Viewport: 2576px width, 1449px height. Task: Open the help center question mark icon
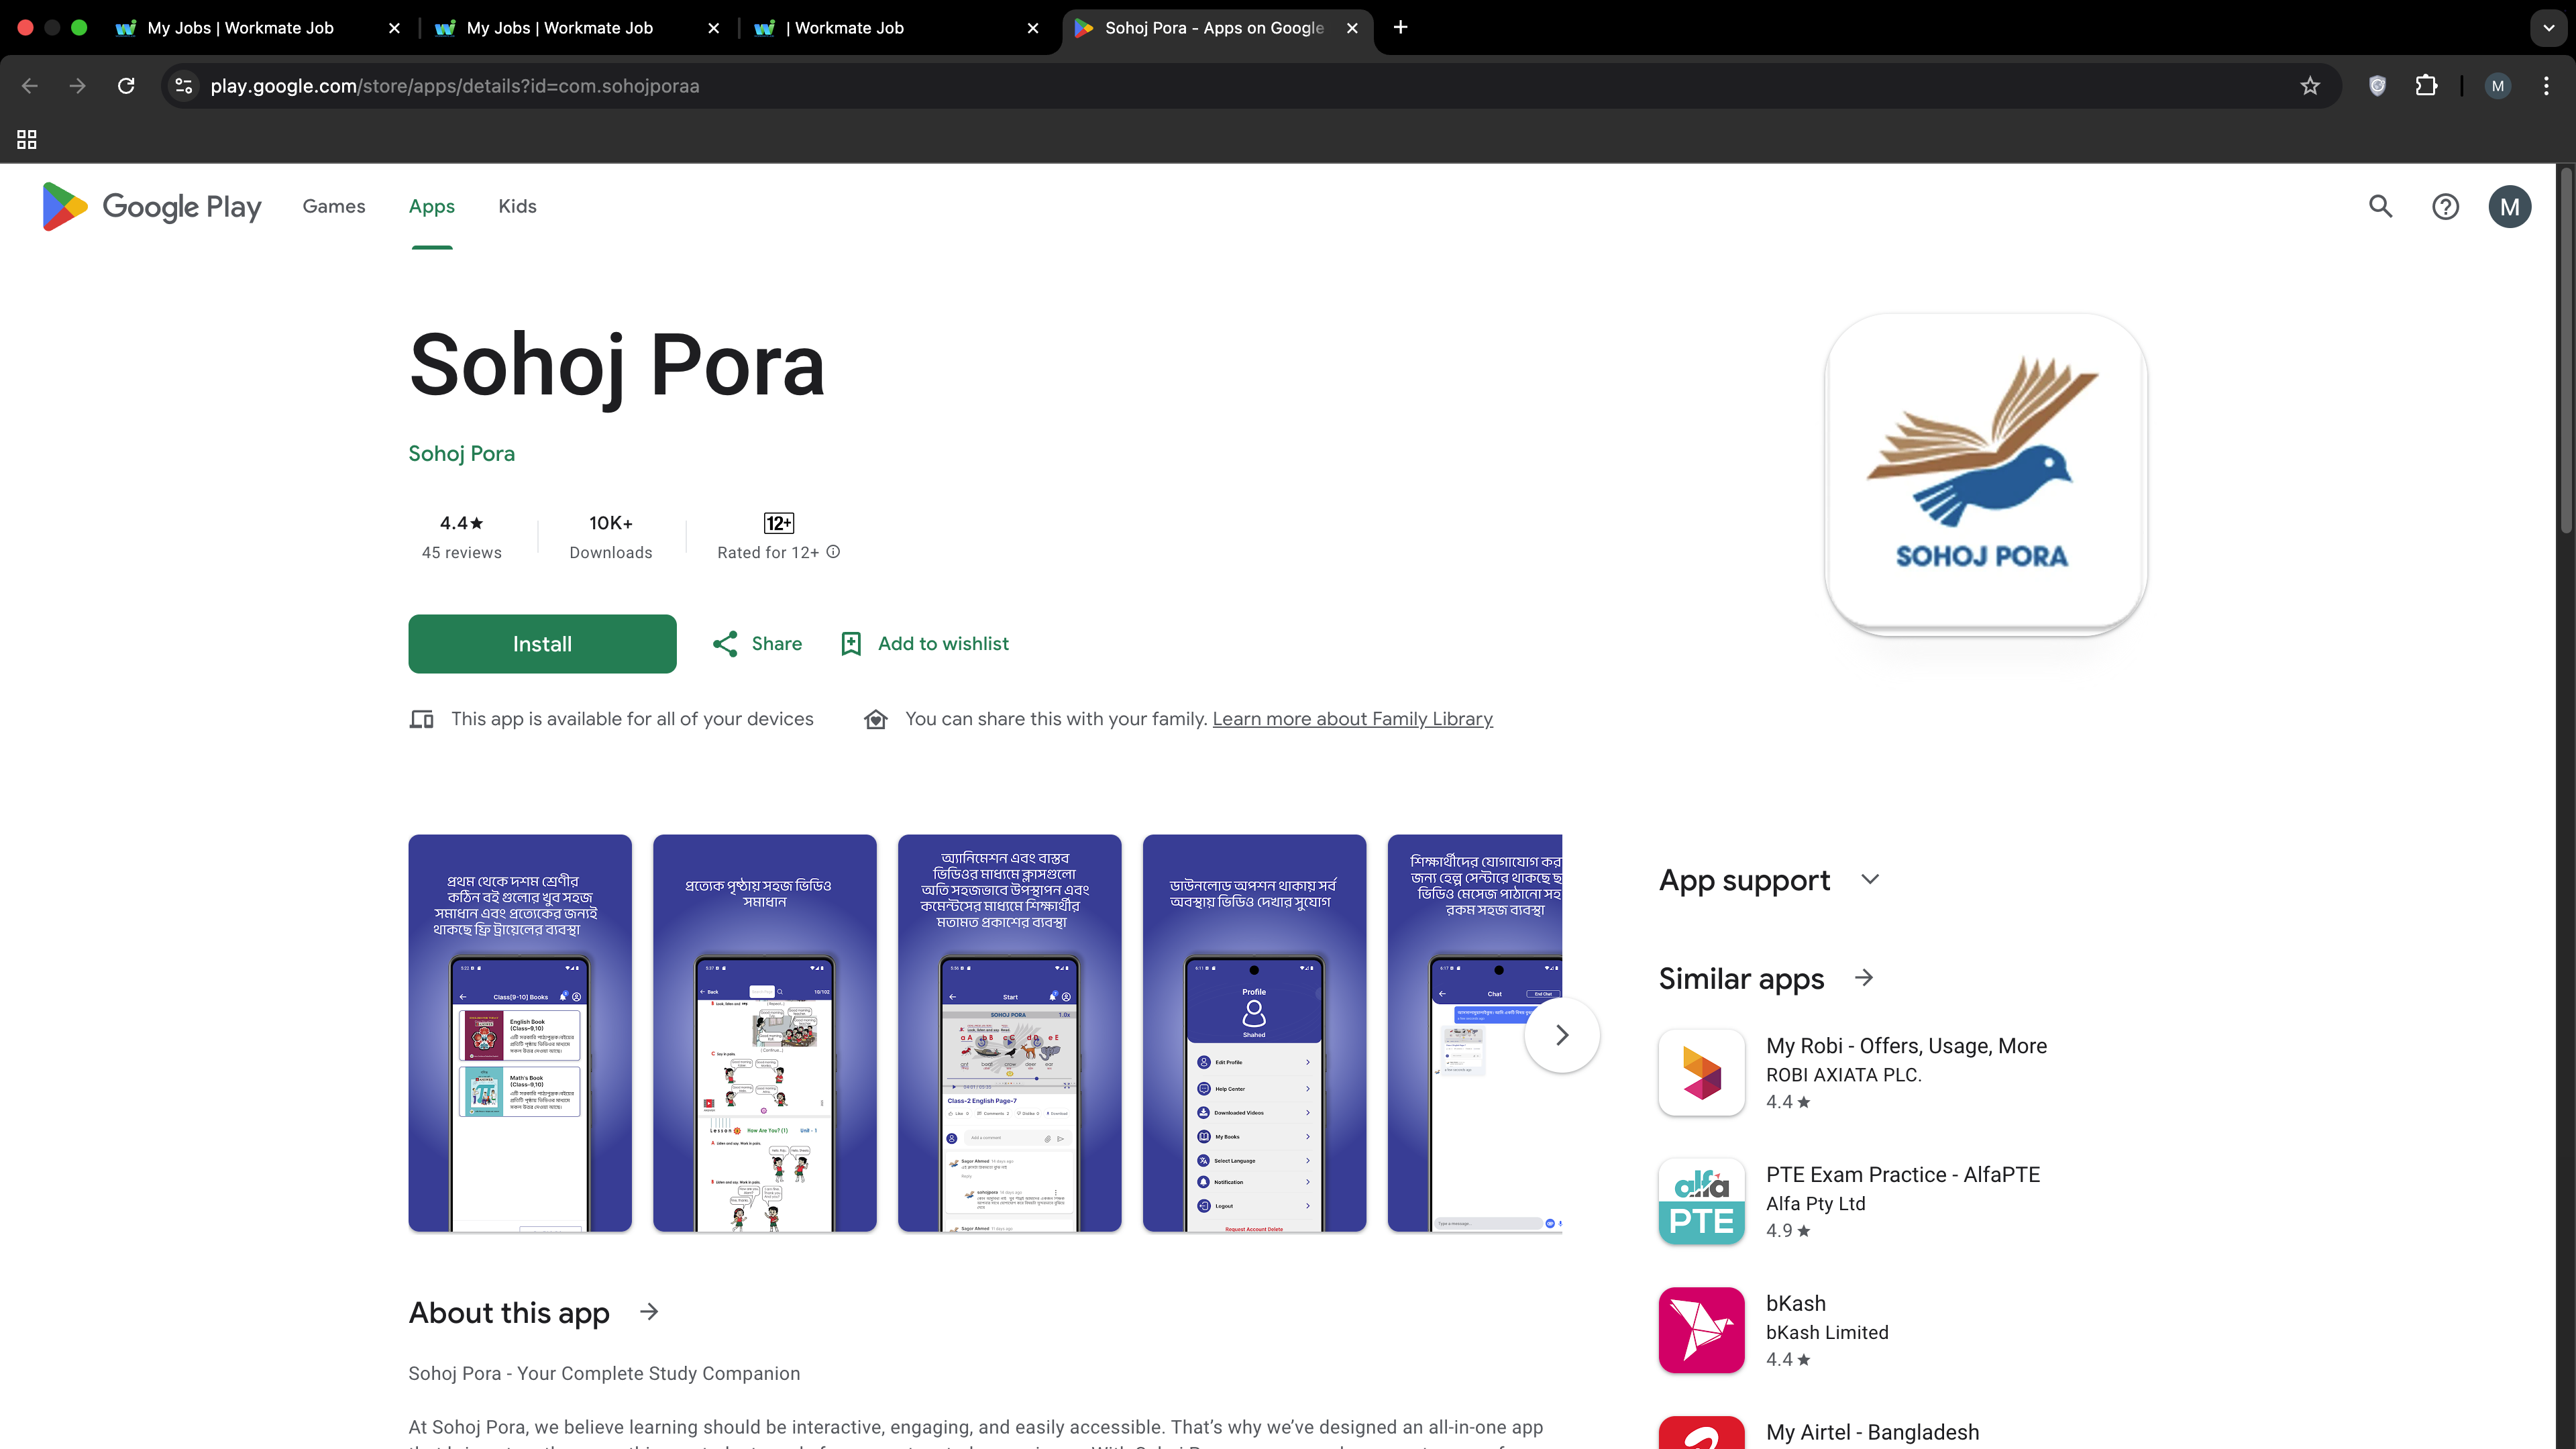pyautogui.click(x=2445, y=207)
